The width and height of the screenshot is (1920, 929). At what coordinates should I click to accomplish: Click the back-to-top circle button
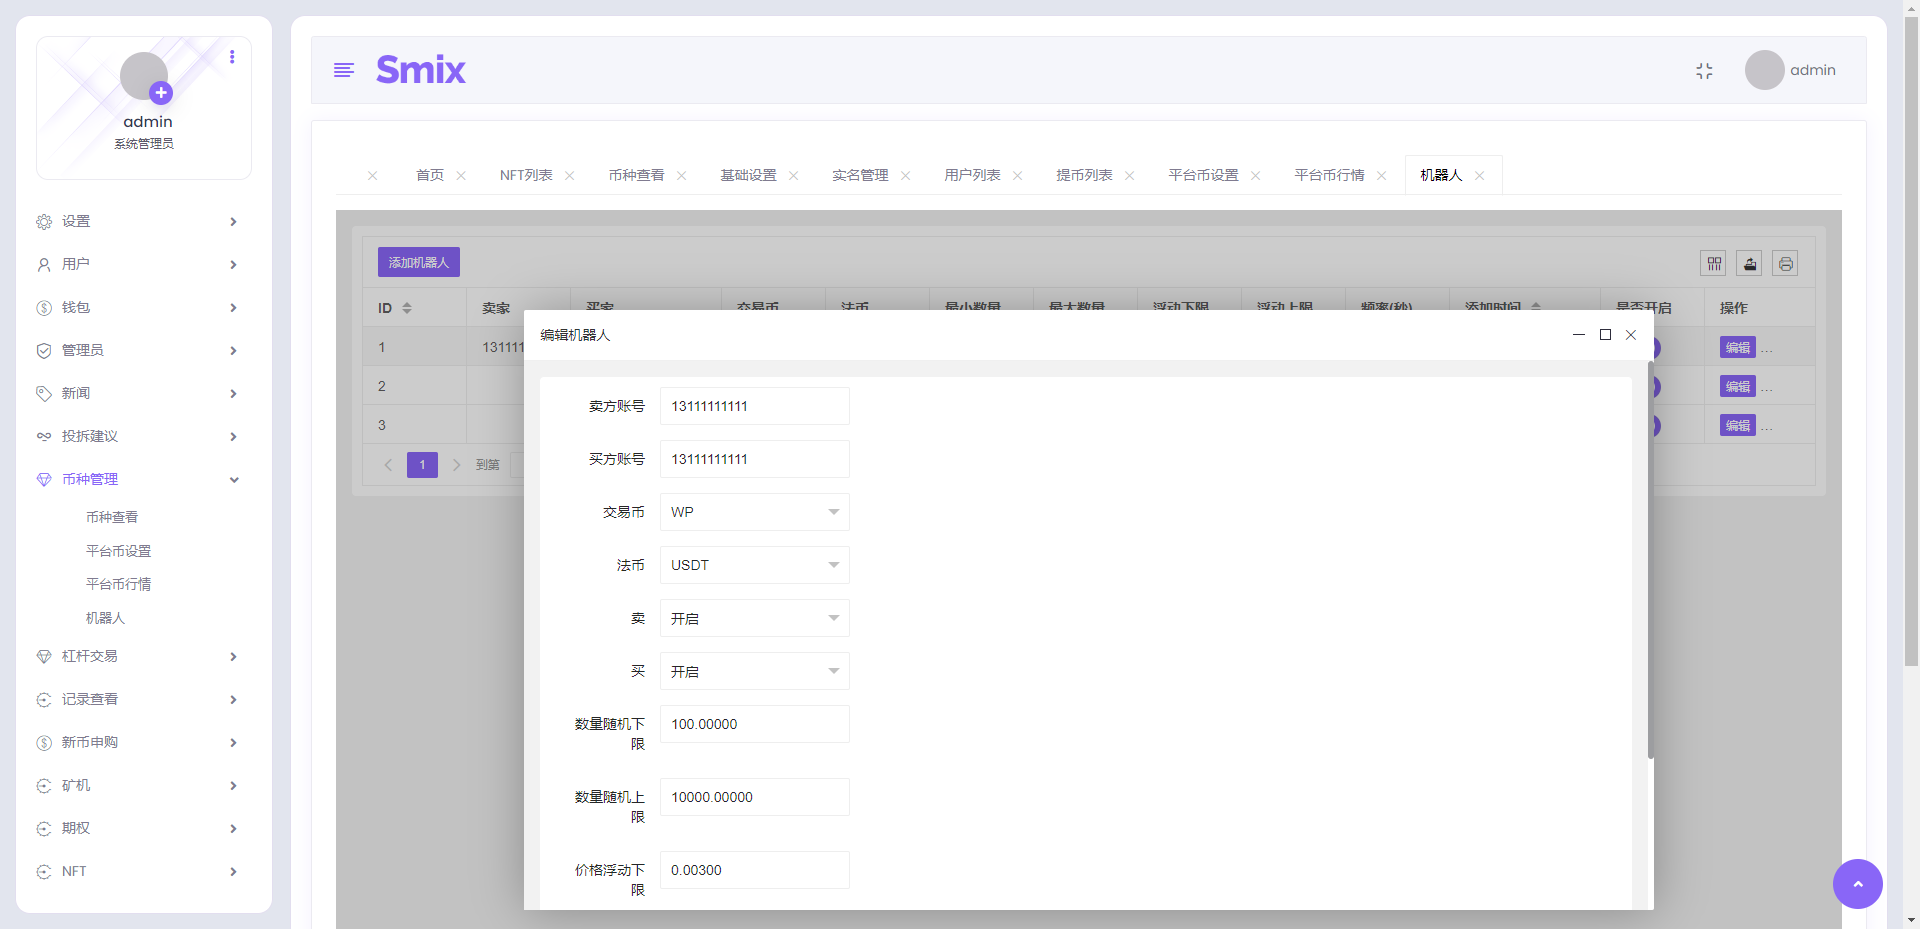click(x=1857, y=884)
